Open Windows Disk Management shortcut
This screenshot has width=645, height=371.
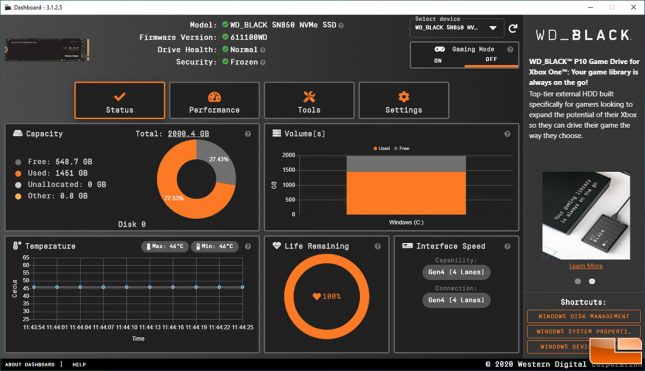[x=584, y=316]
